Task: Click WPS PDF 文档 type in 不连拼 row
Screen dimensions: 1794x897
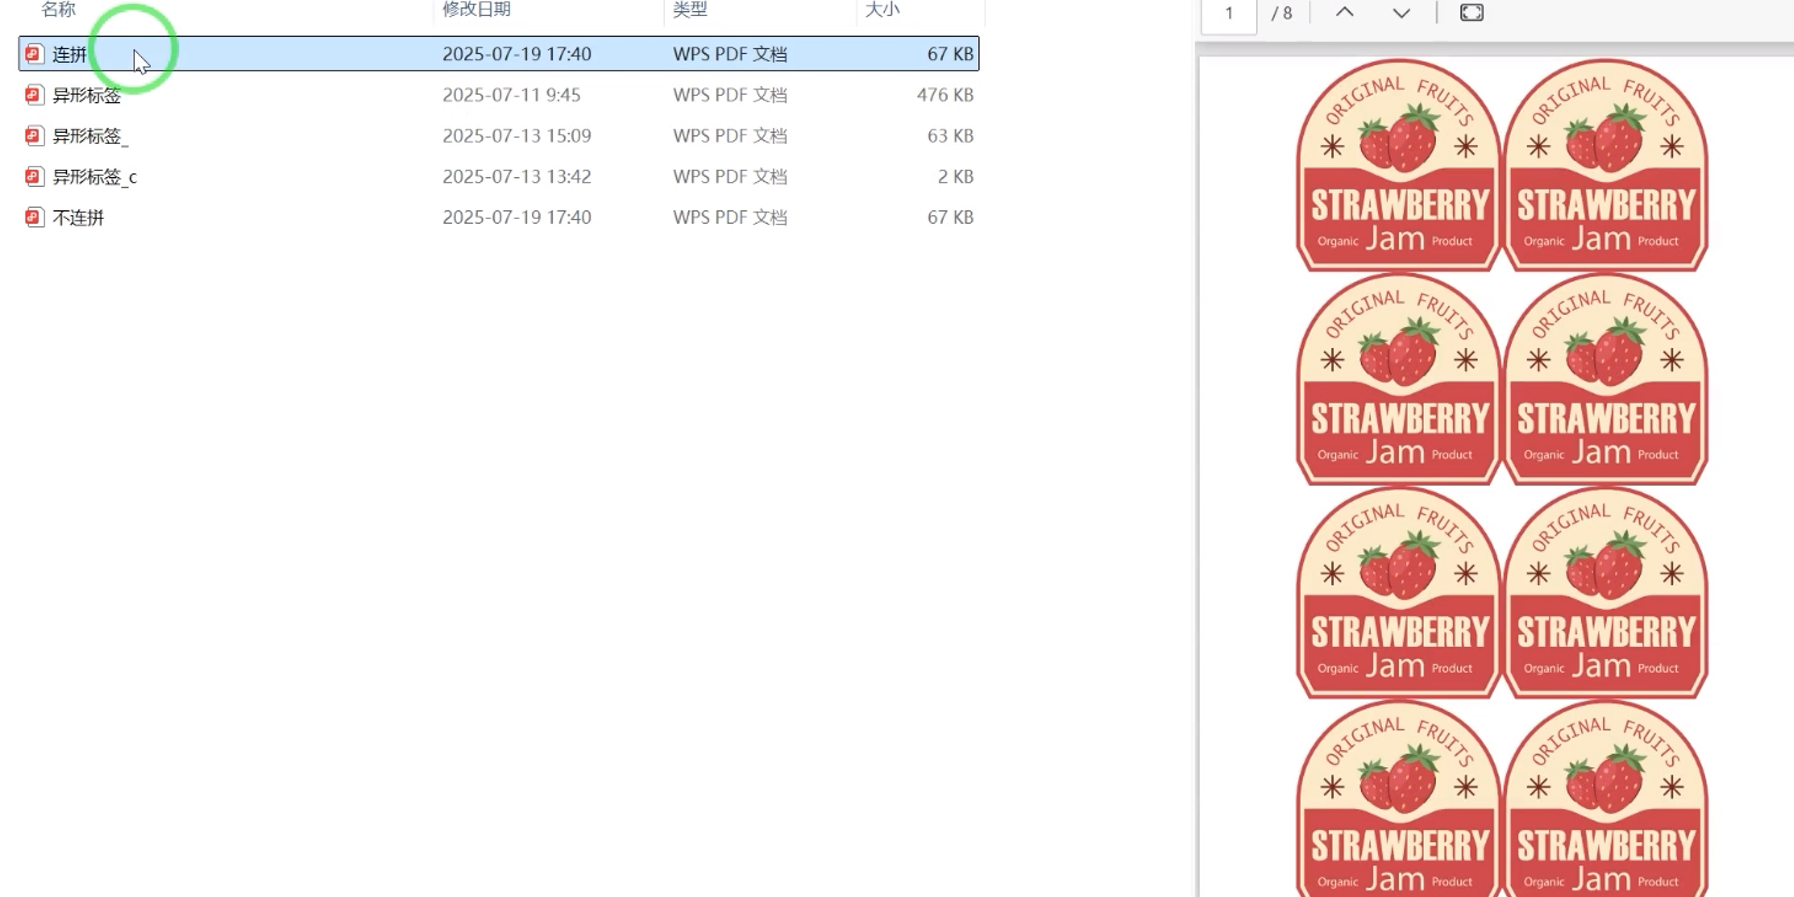Action: [x=730, y=217]
